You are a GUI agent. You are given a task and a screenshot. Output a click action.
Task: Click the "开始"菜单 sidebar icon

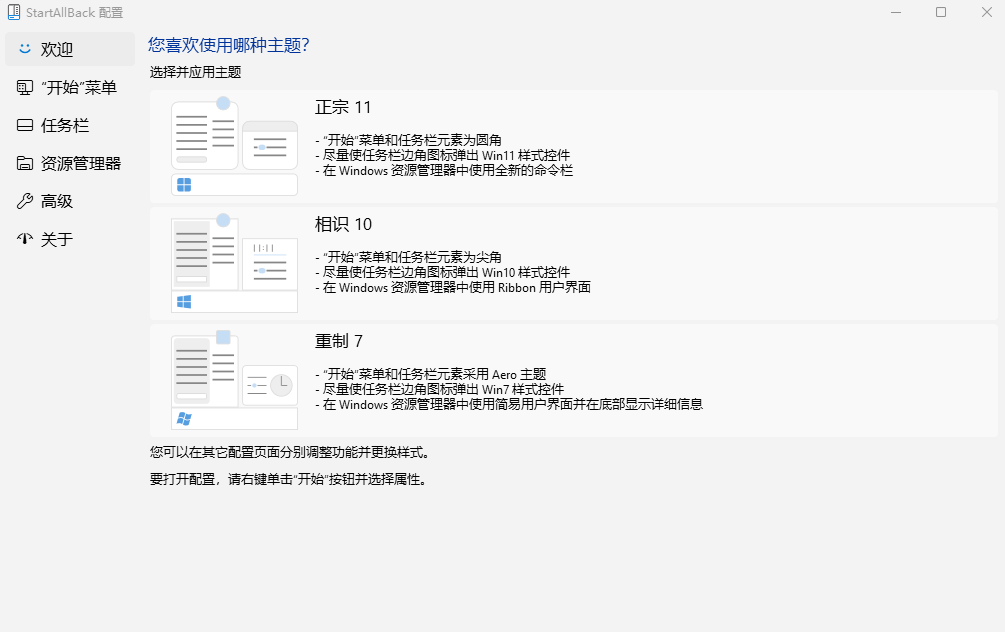coord(25,87)
